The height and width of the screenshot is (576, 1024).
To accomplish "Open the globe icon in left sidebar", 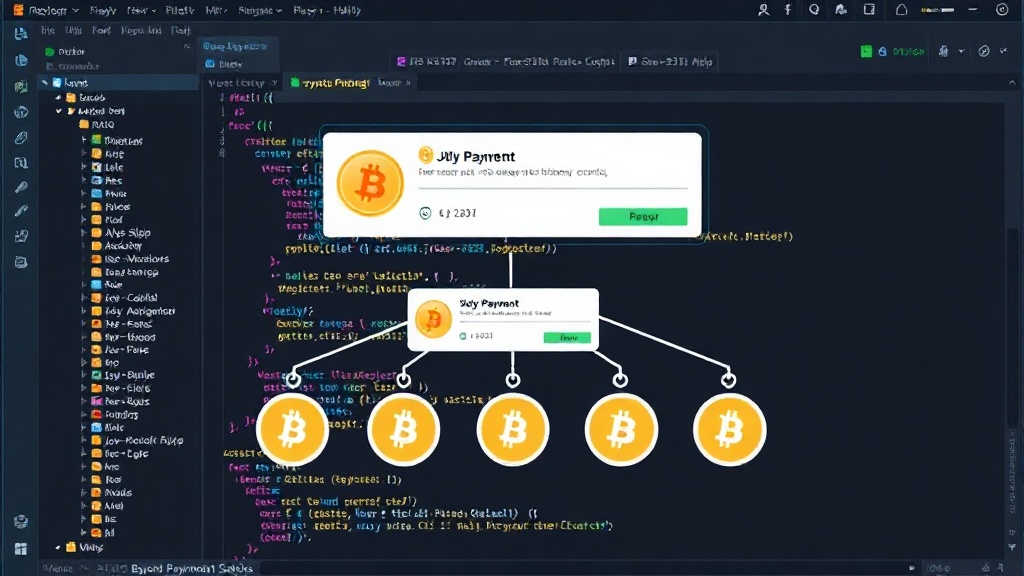I will click(21, 112).
